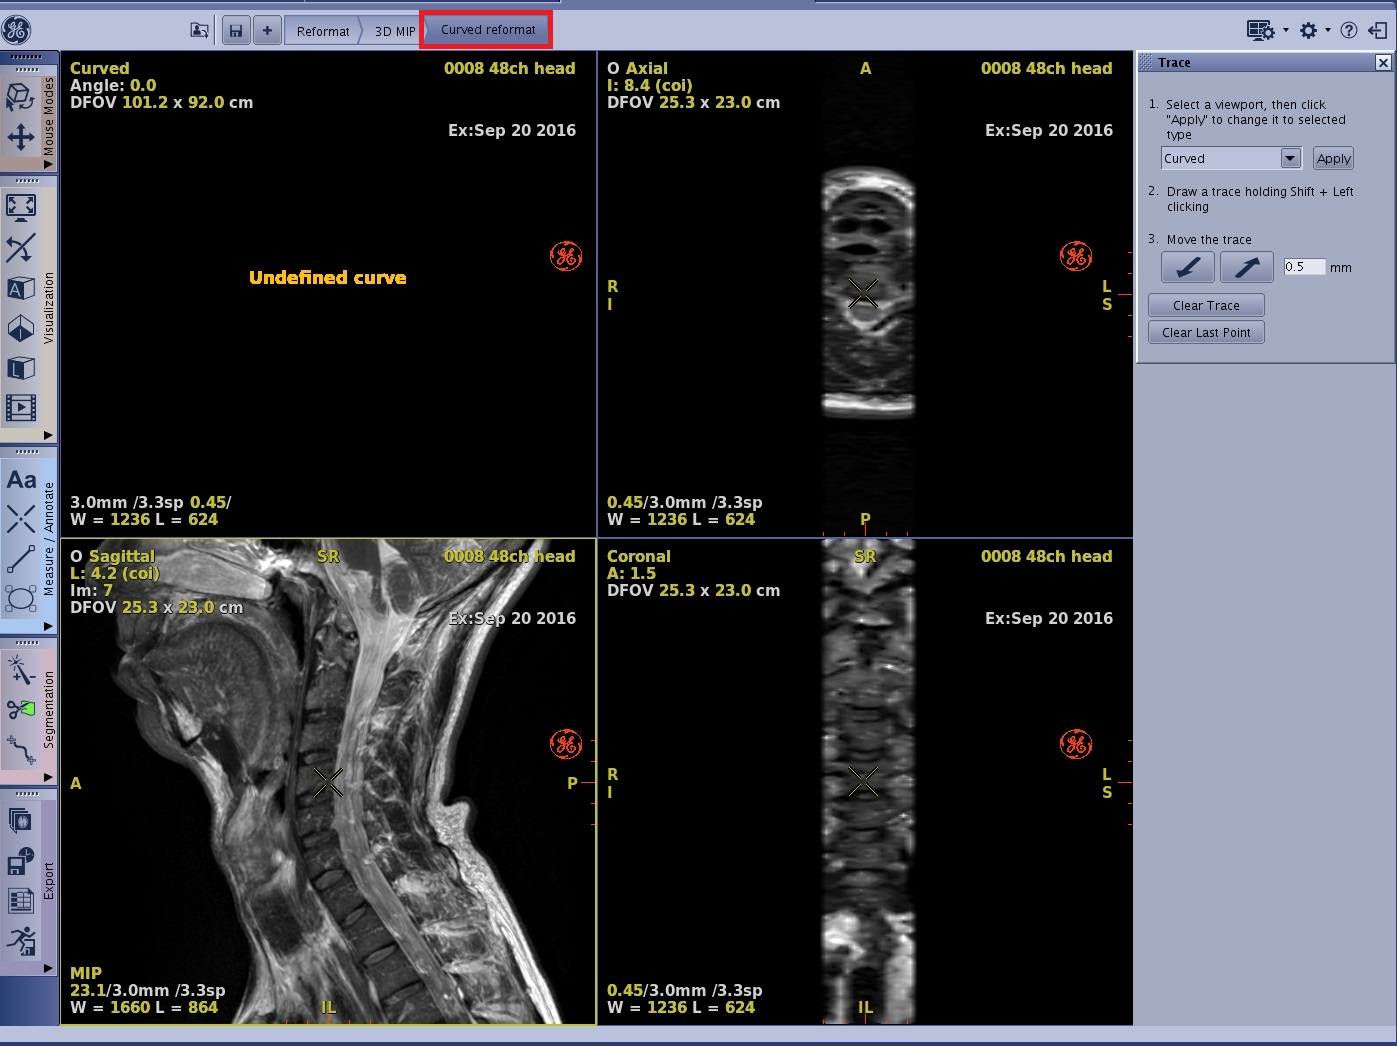
Task: Click the trace step mm input field
Action: pos(1304,267)
